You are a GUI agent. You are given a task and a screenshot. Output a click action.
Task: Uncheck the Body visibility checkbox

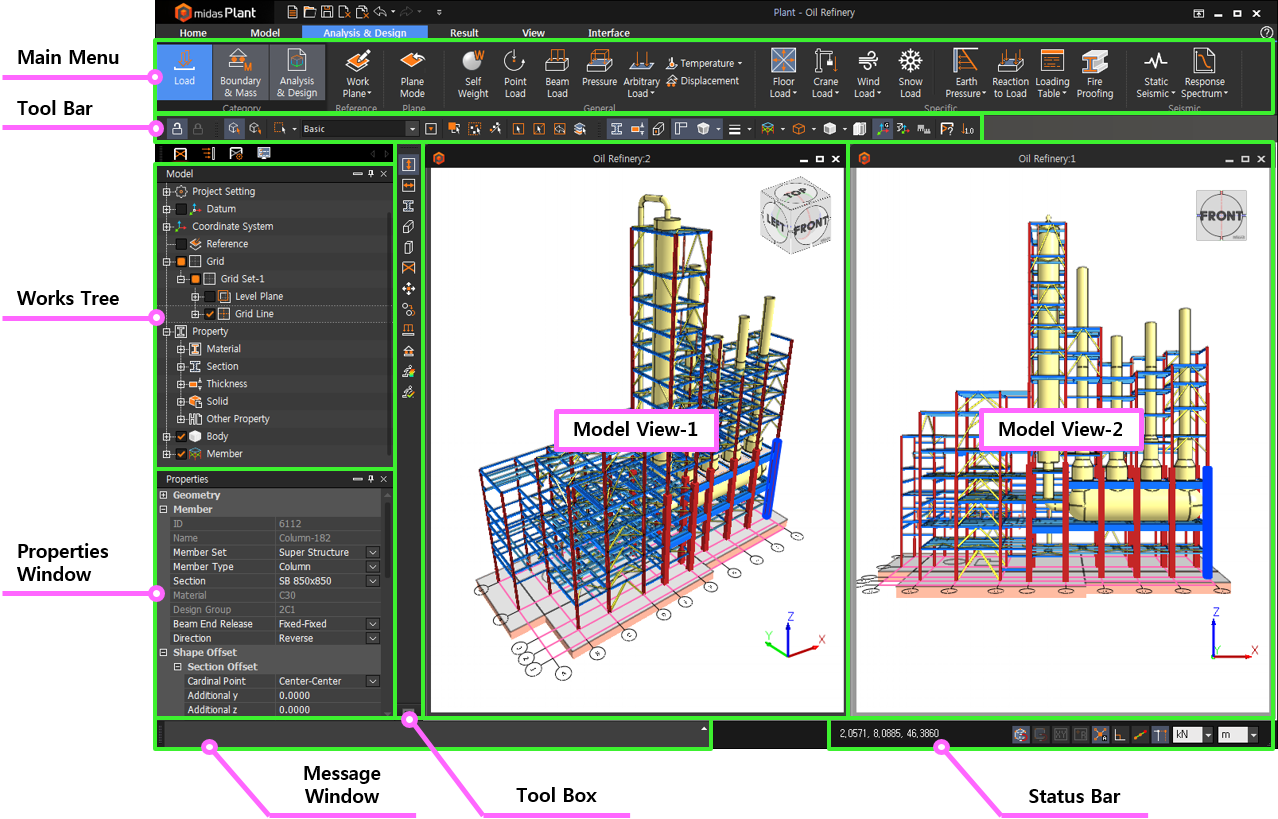pos(181,437)
